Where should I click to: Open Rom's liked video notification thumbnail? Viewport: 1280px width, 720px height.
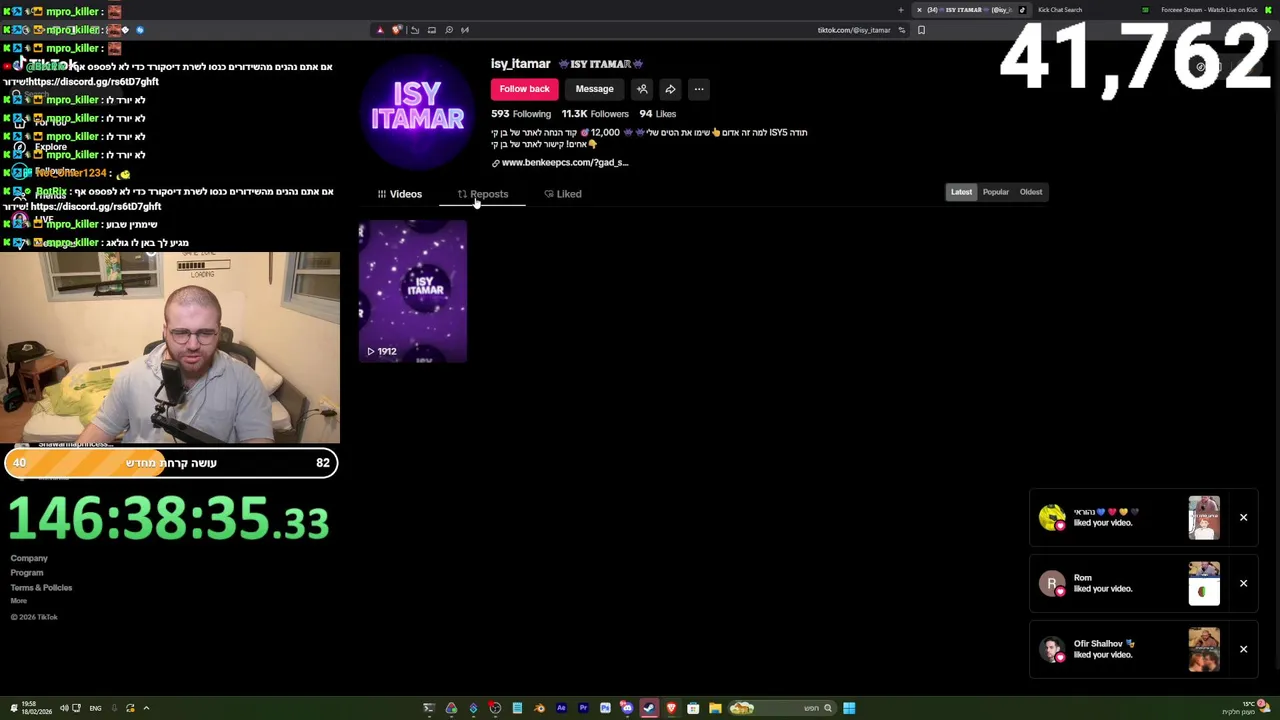[1204, 584]
